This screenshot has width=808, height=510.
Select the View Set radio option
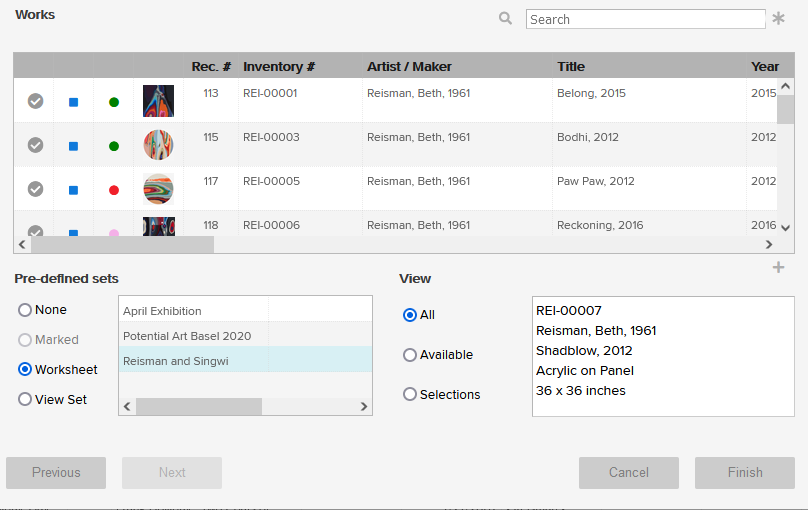click(25, 399)
